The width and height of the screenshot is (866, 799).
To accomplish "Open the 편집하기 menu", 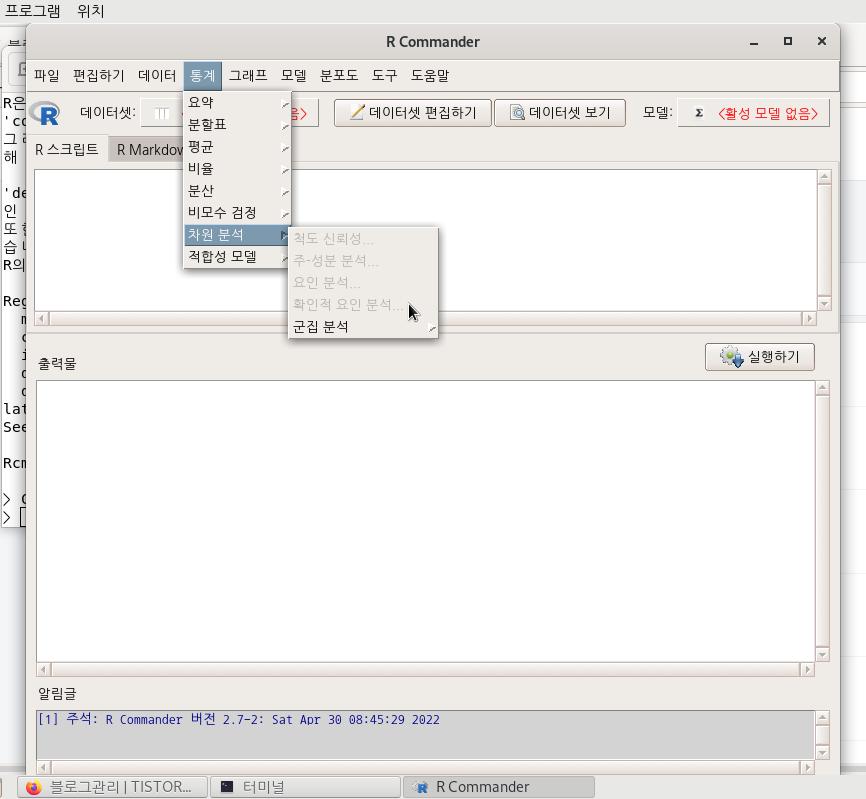I will point(99,76).
